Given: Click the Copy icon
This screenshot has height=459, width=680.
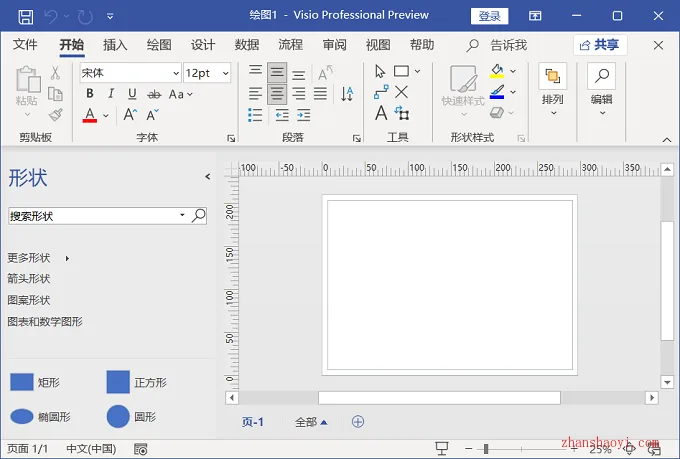Looking at the screenshot, I should tap(55, 94).
